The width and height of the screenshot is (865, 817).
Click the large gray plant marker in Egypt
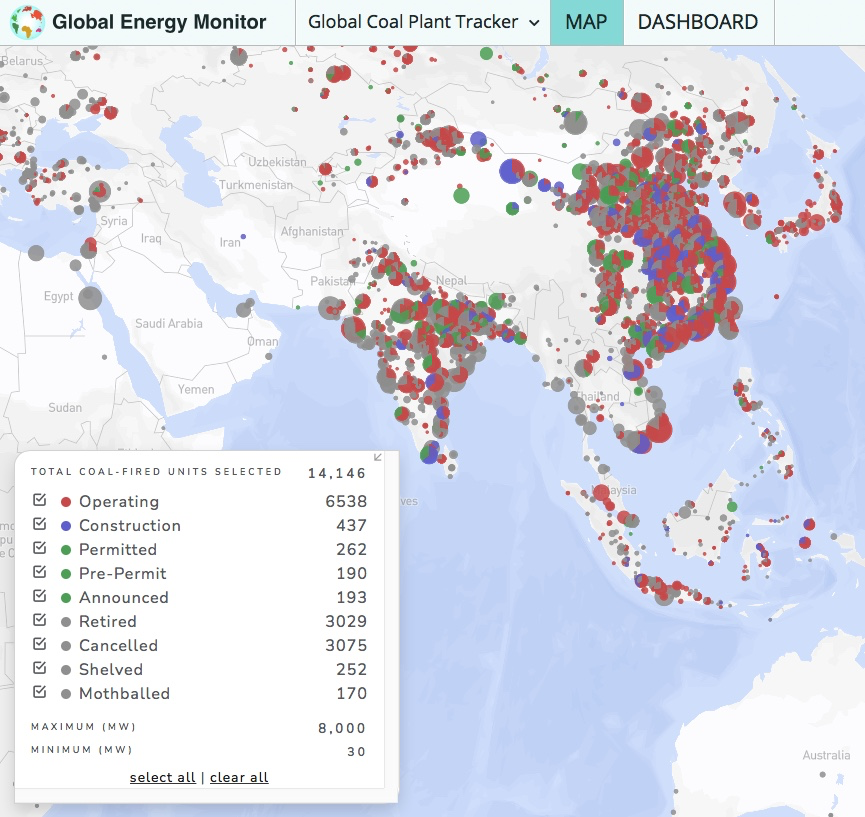pyautogui.click(x=90, y=298)
